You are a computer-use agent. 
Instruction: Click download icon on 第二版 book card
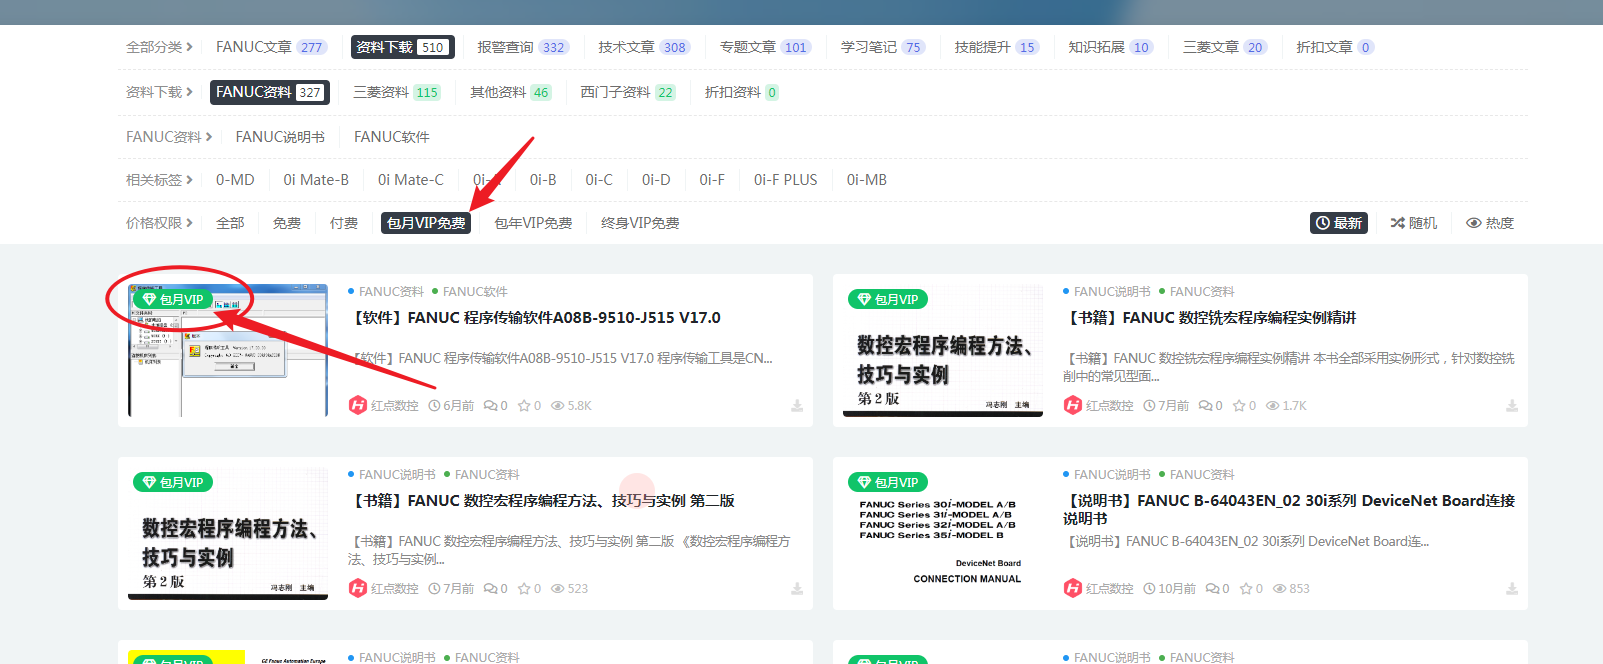(797, 589)
